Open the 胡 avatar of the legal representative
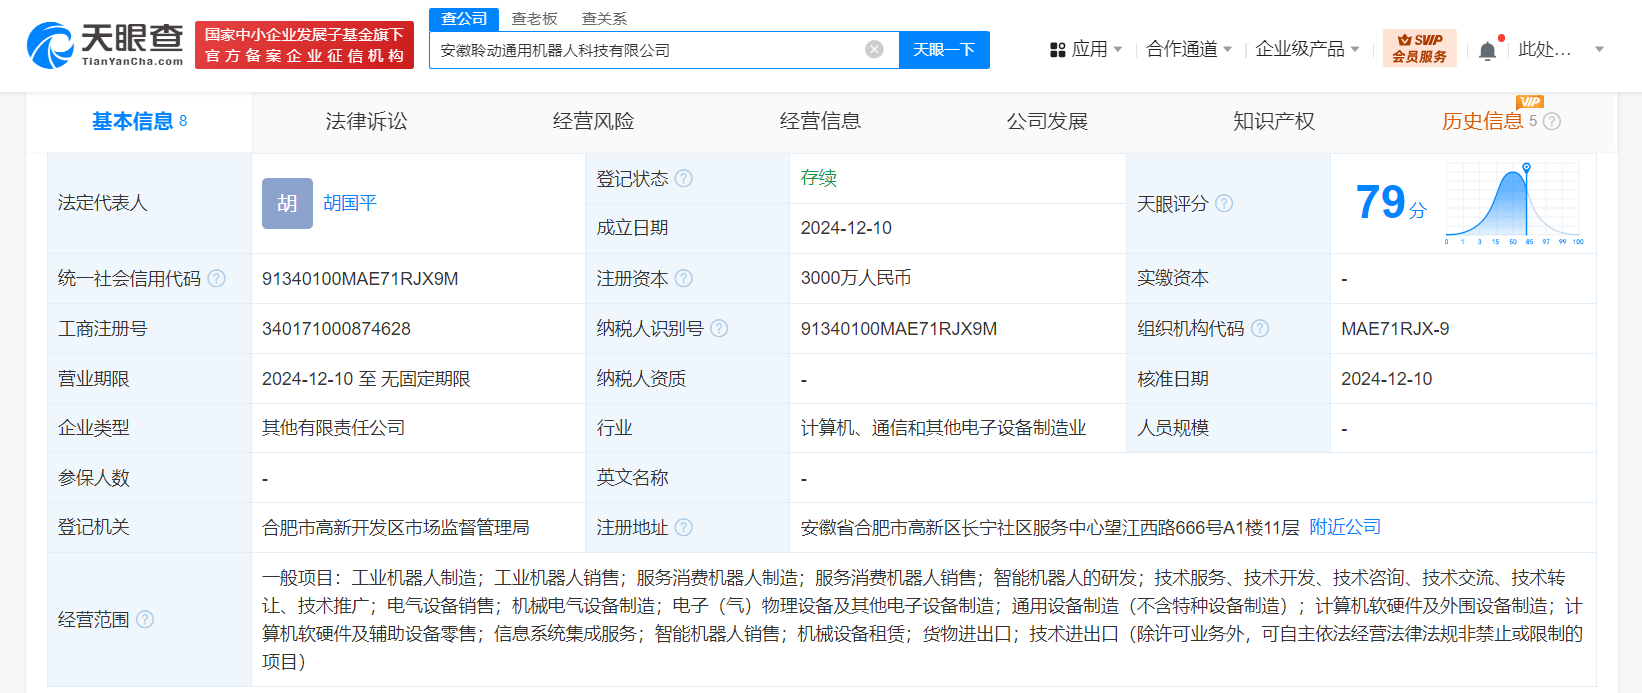This screenshot has width=1642, height=693. (287, 204)
